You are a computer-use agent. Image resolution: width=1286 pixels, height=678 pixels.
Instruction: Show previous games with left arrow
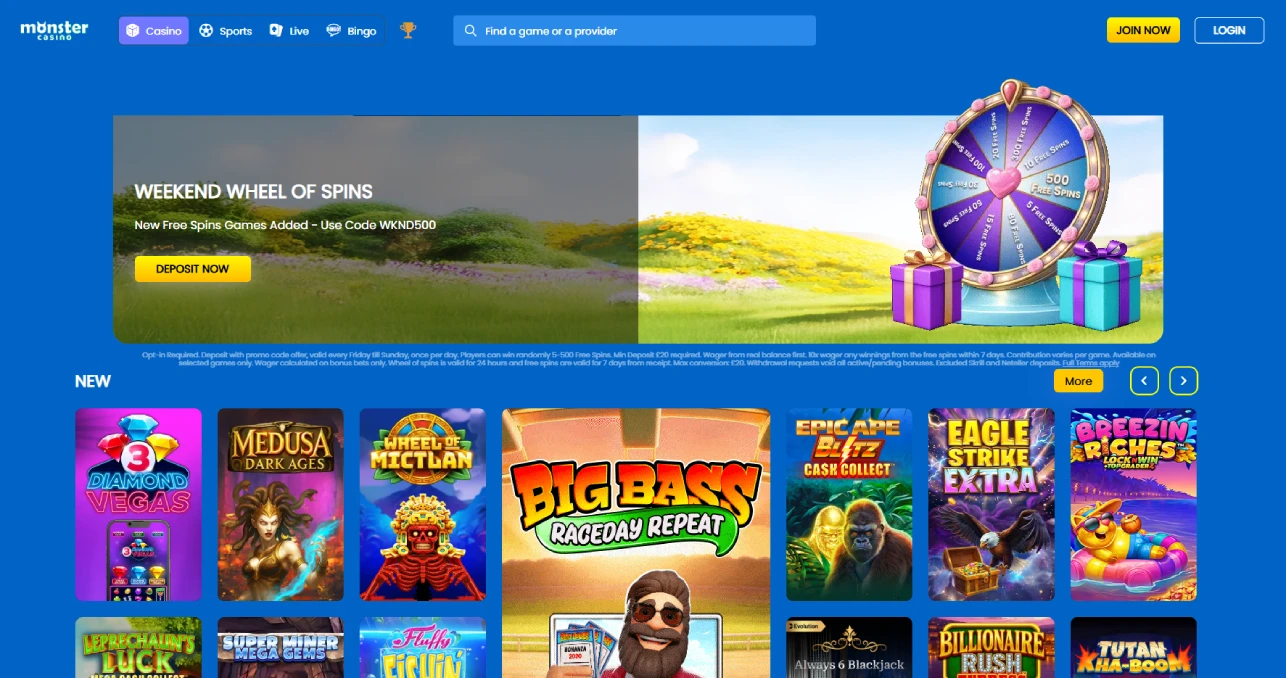(x=1145, y=380)
